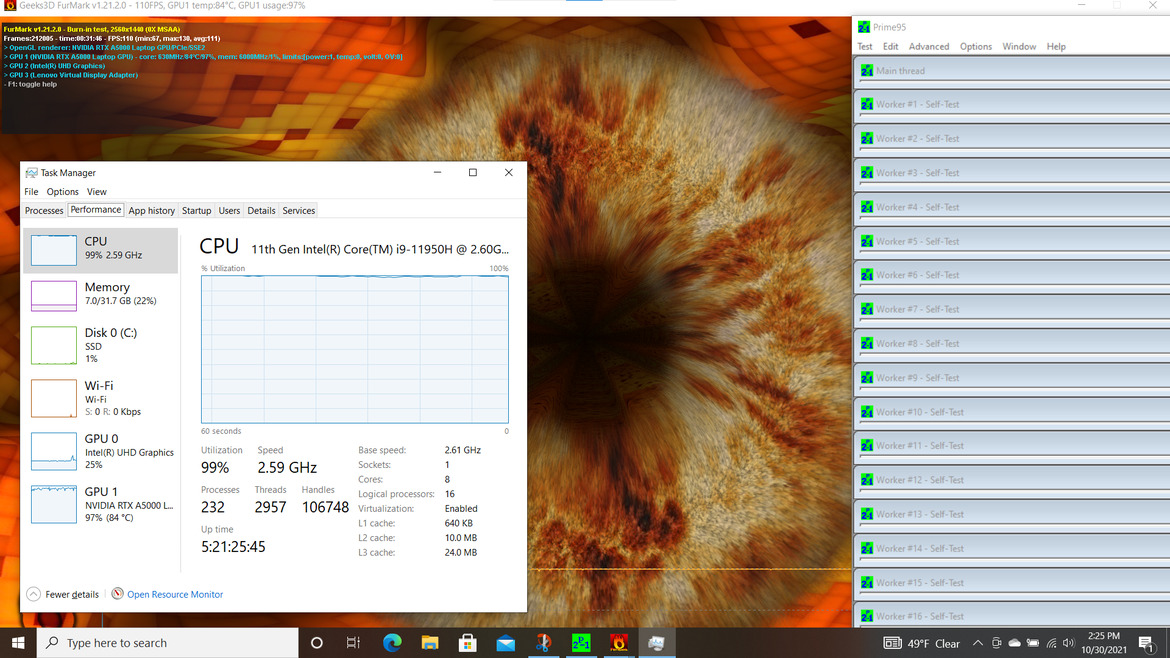This screenshot has height=658, width=1170.
Task: Go to the Startup tab
Action: [196, 210]
